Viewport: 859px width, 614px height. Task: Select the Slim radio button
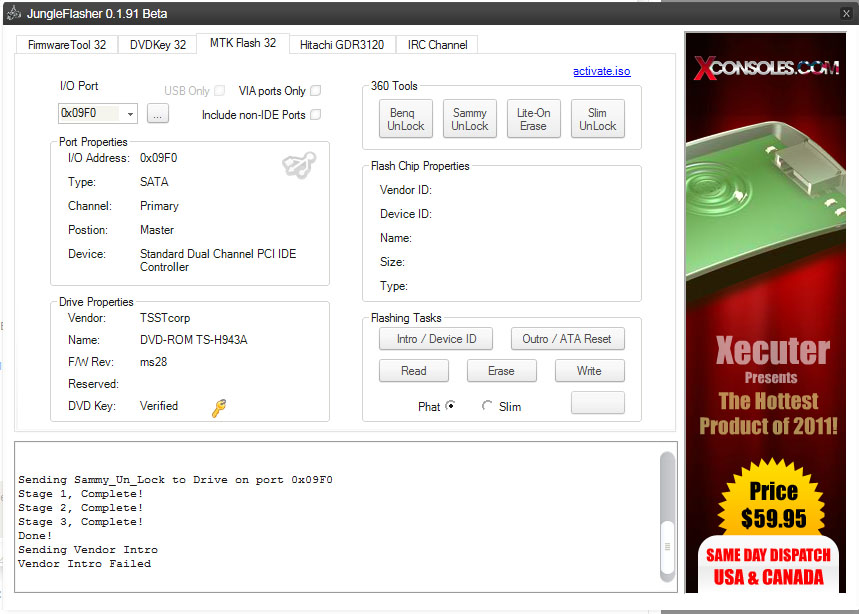(x=486, y=406)
